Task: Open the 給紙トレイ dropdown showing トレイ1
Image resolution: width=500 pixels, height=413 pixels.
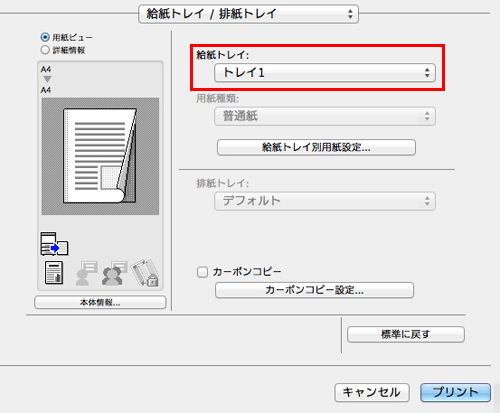Action: 325,73
